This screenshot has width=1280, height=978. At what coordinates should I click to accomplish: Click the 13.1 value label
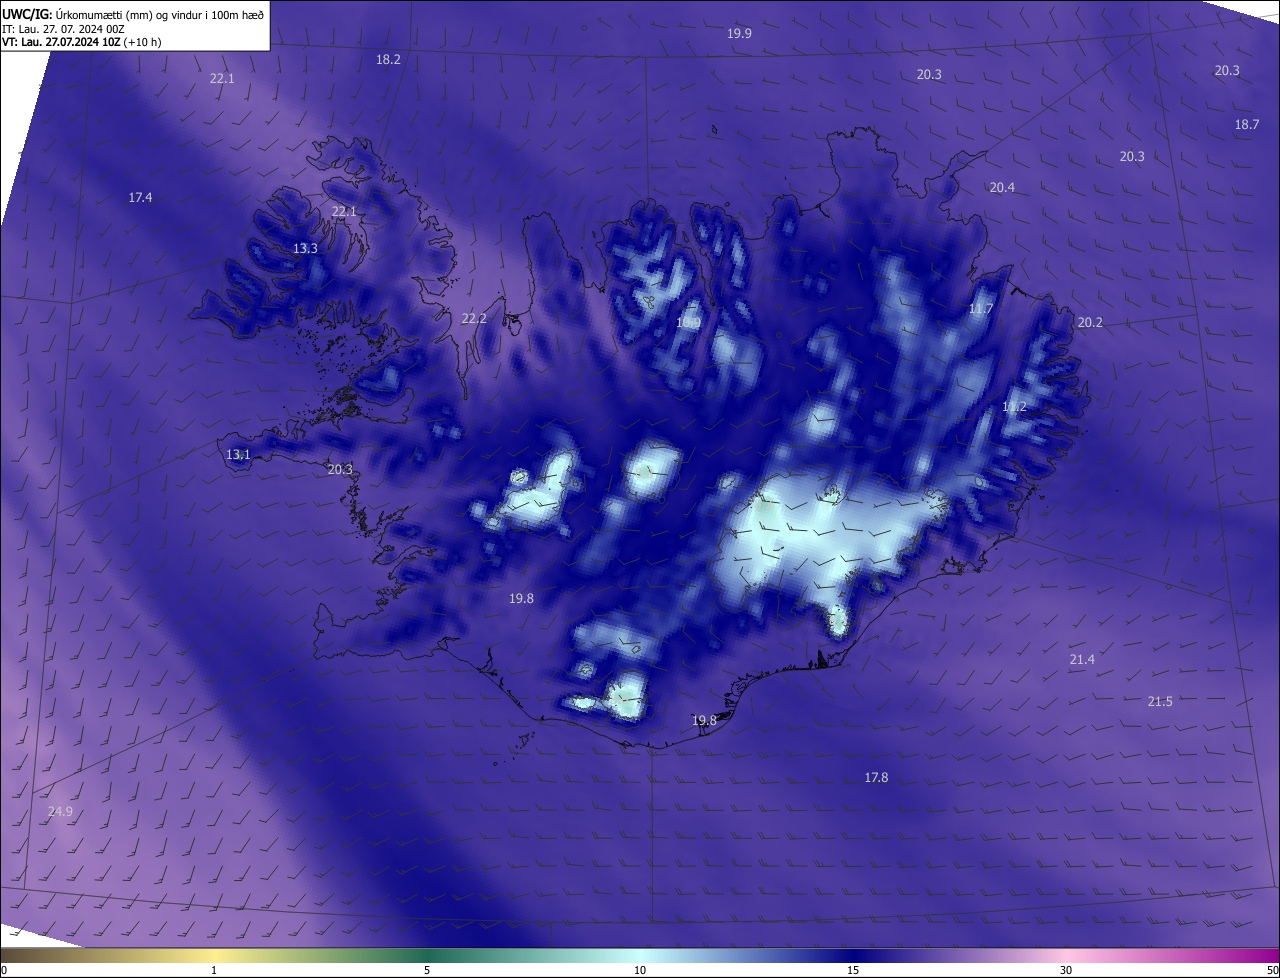(x=238, y=455)
